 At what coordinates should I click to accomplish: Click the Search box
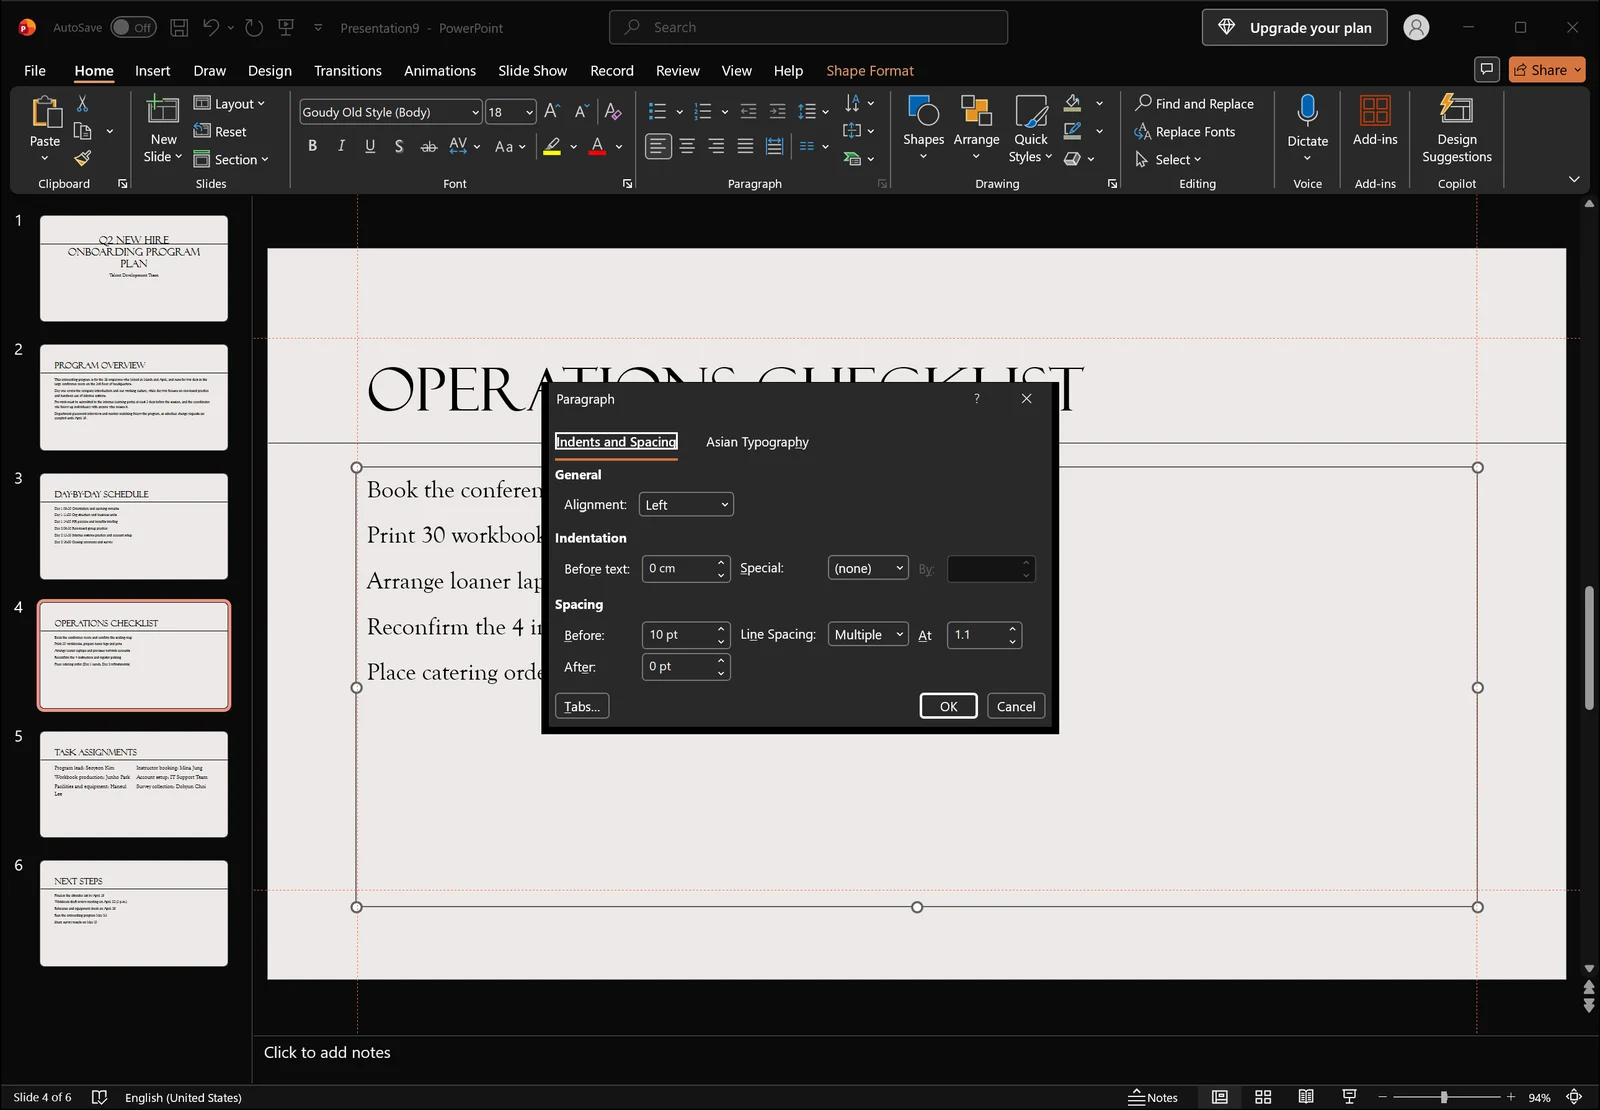click(808, 28)
